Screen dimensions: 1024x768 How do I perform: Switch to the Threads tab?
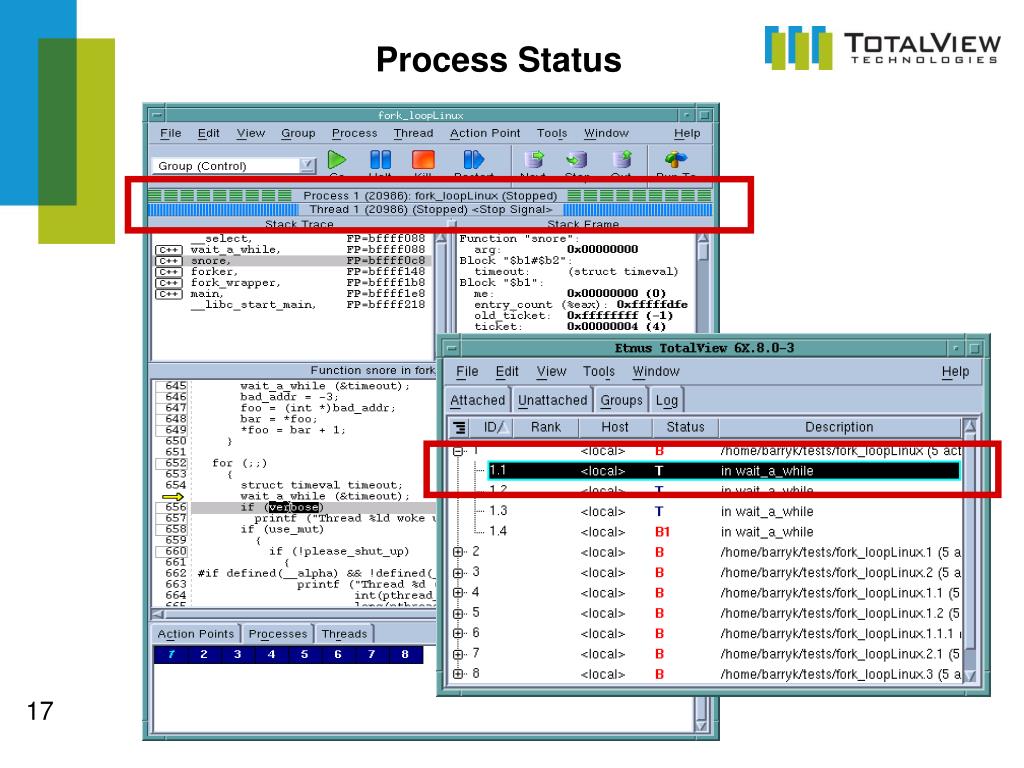point(344,633)
